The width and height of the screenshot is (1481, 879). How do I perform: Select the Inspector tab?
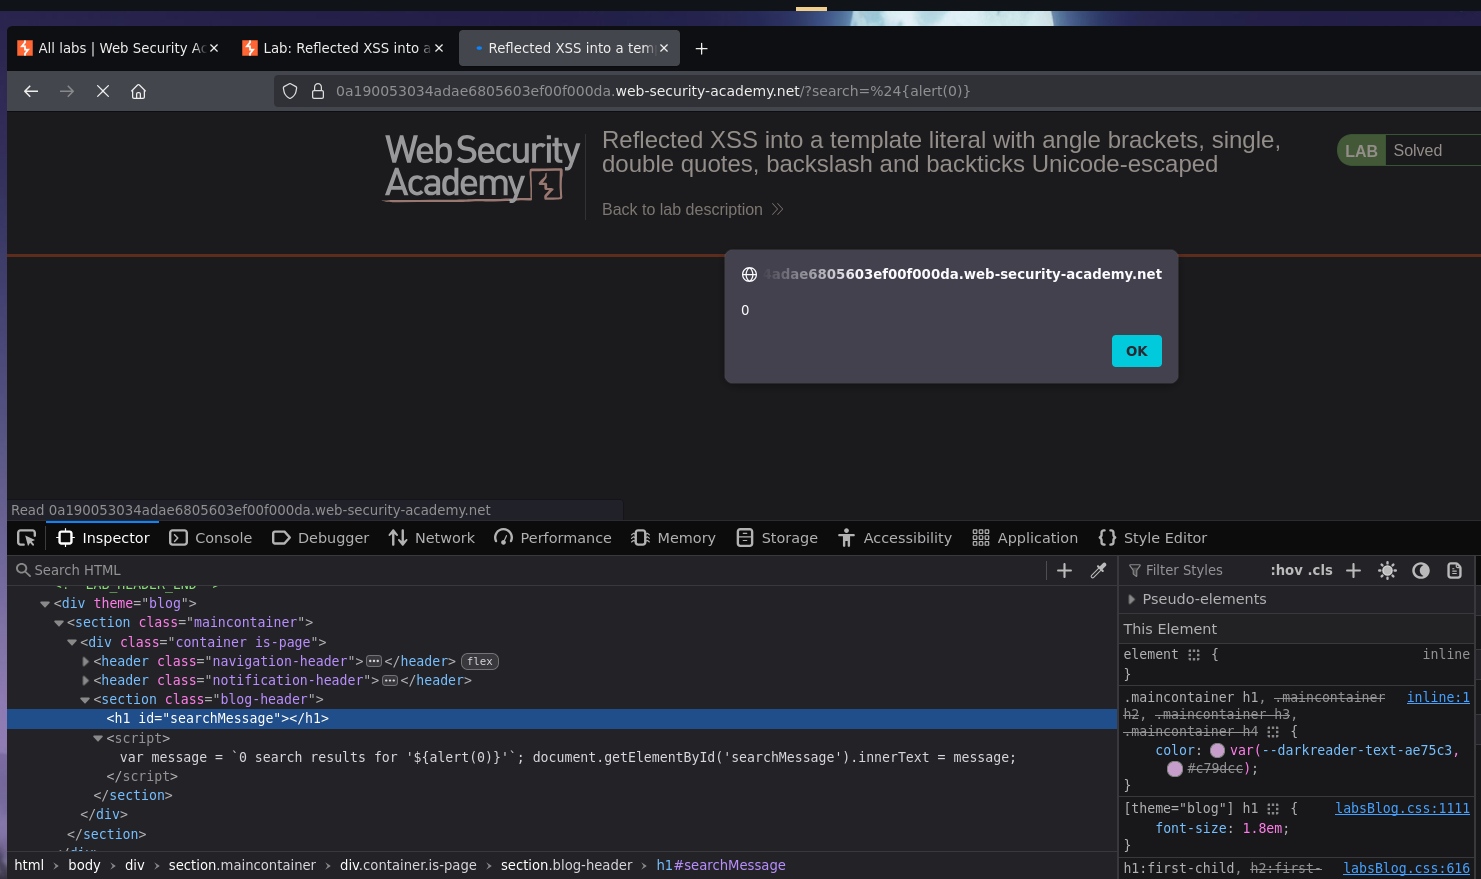(x=103, y=538)
